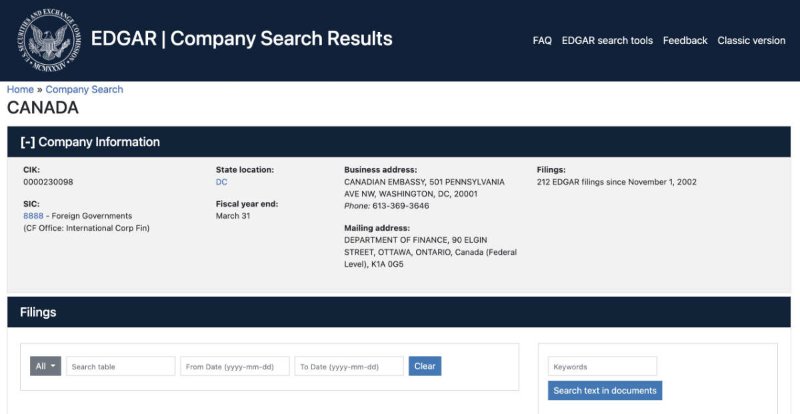The image size is (800, 414).
Task: Go to the Feedback page
Action: click(685, 40)
